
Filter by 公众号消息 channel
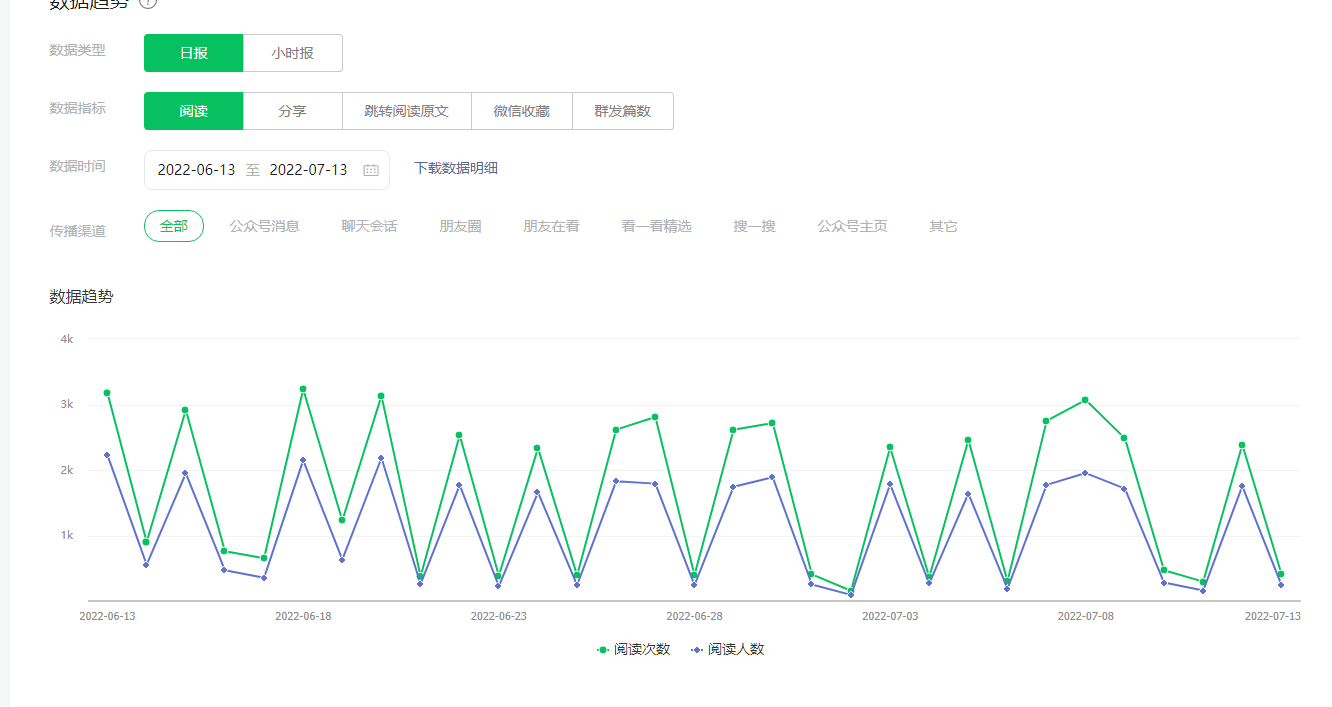[265, 226]
